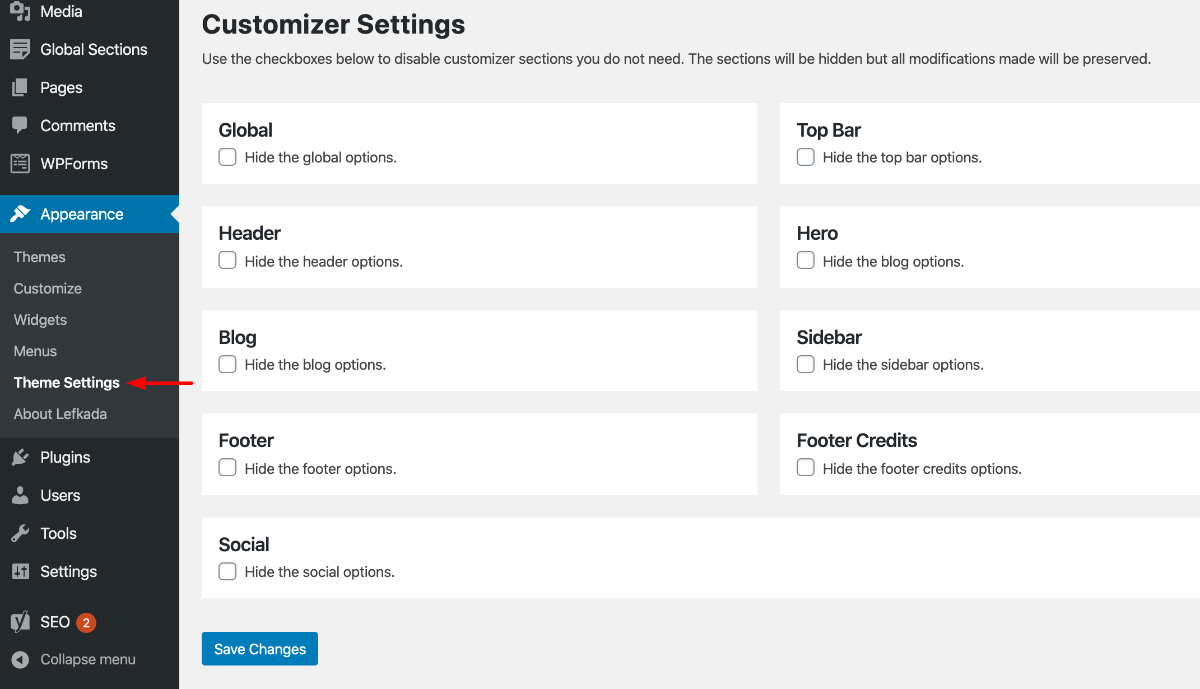Select Theme Settings submenu entry
The image size is (1200, 689).
(67, 382)
